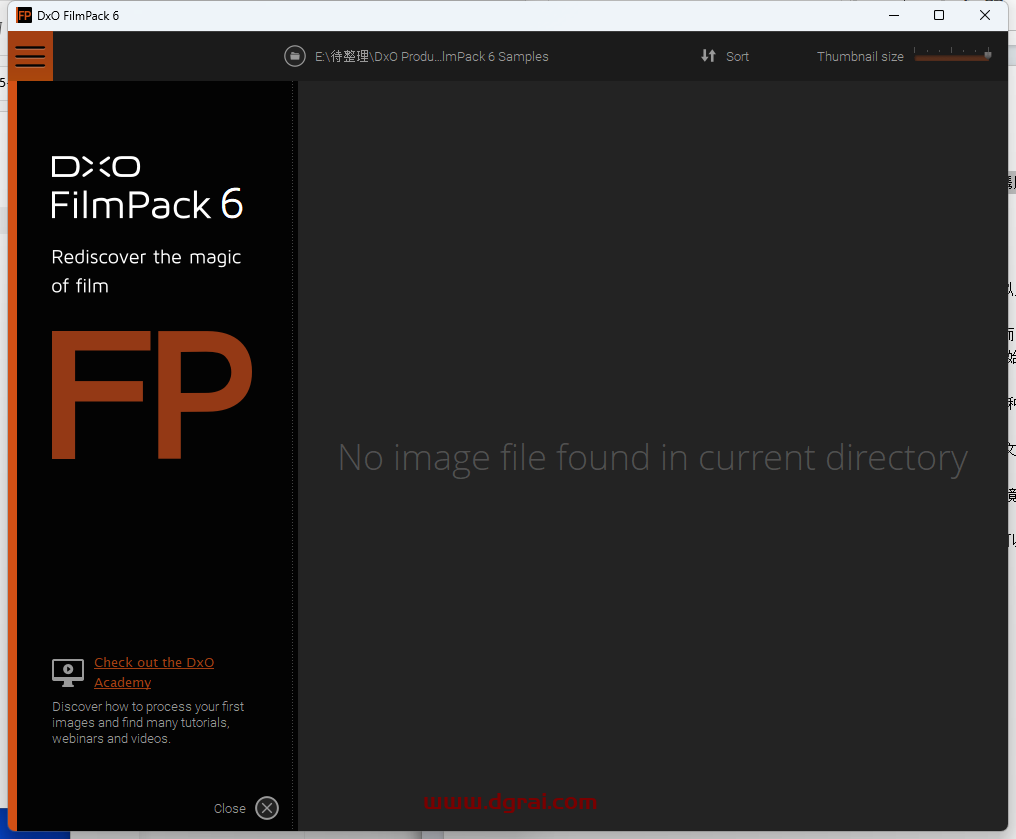Click 'No image file found' message
The image size is (1016, 839).
point(653,458)
